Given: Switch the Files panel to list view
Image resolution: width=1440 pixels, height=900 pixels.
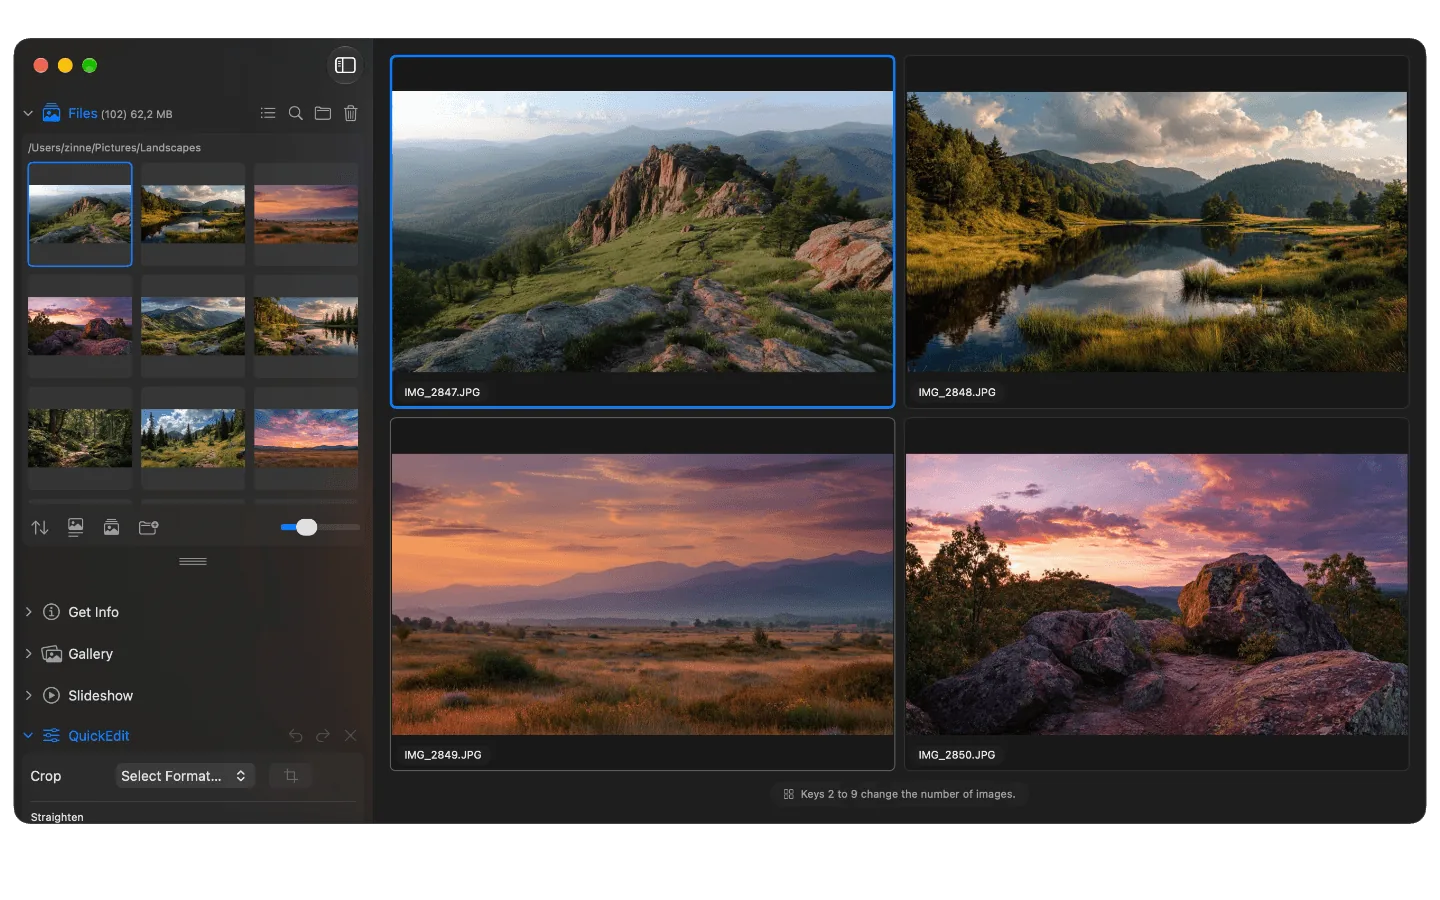Looking at the screenshot, I should click(268, 113).
